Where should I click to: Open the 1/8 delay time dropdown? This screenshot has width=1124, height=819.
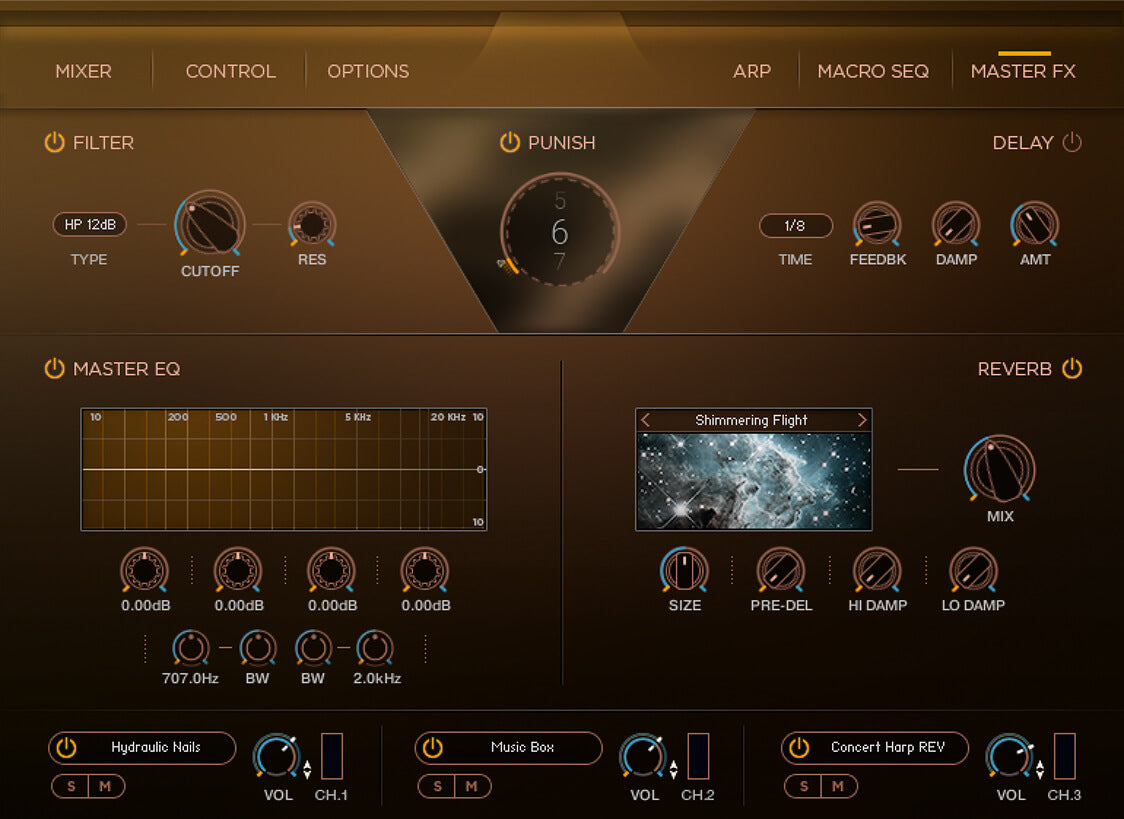coord(795,226)
